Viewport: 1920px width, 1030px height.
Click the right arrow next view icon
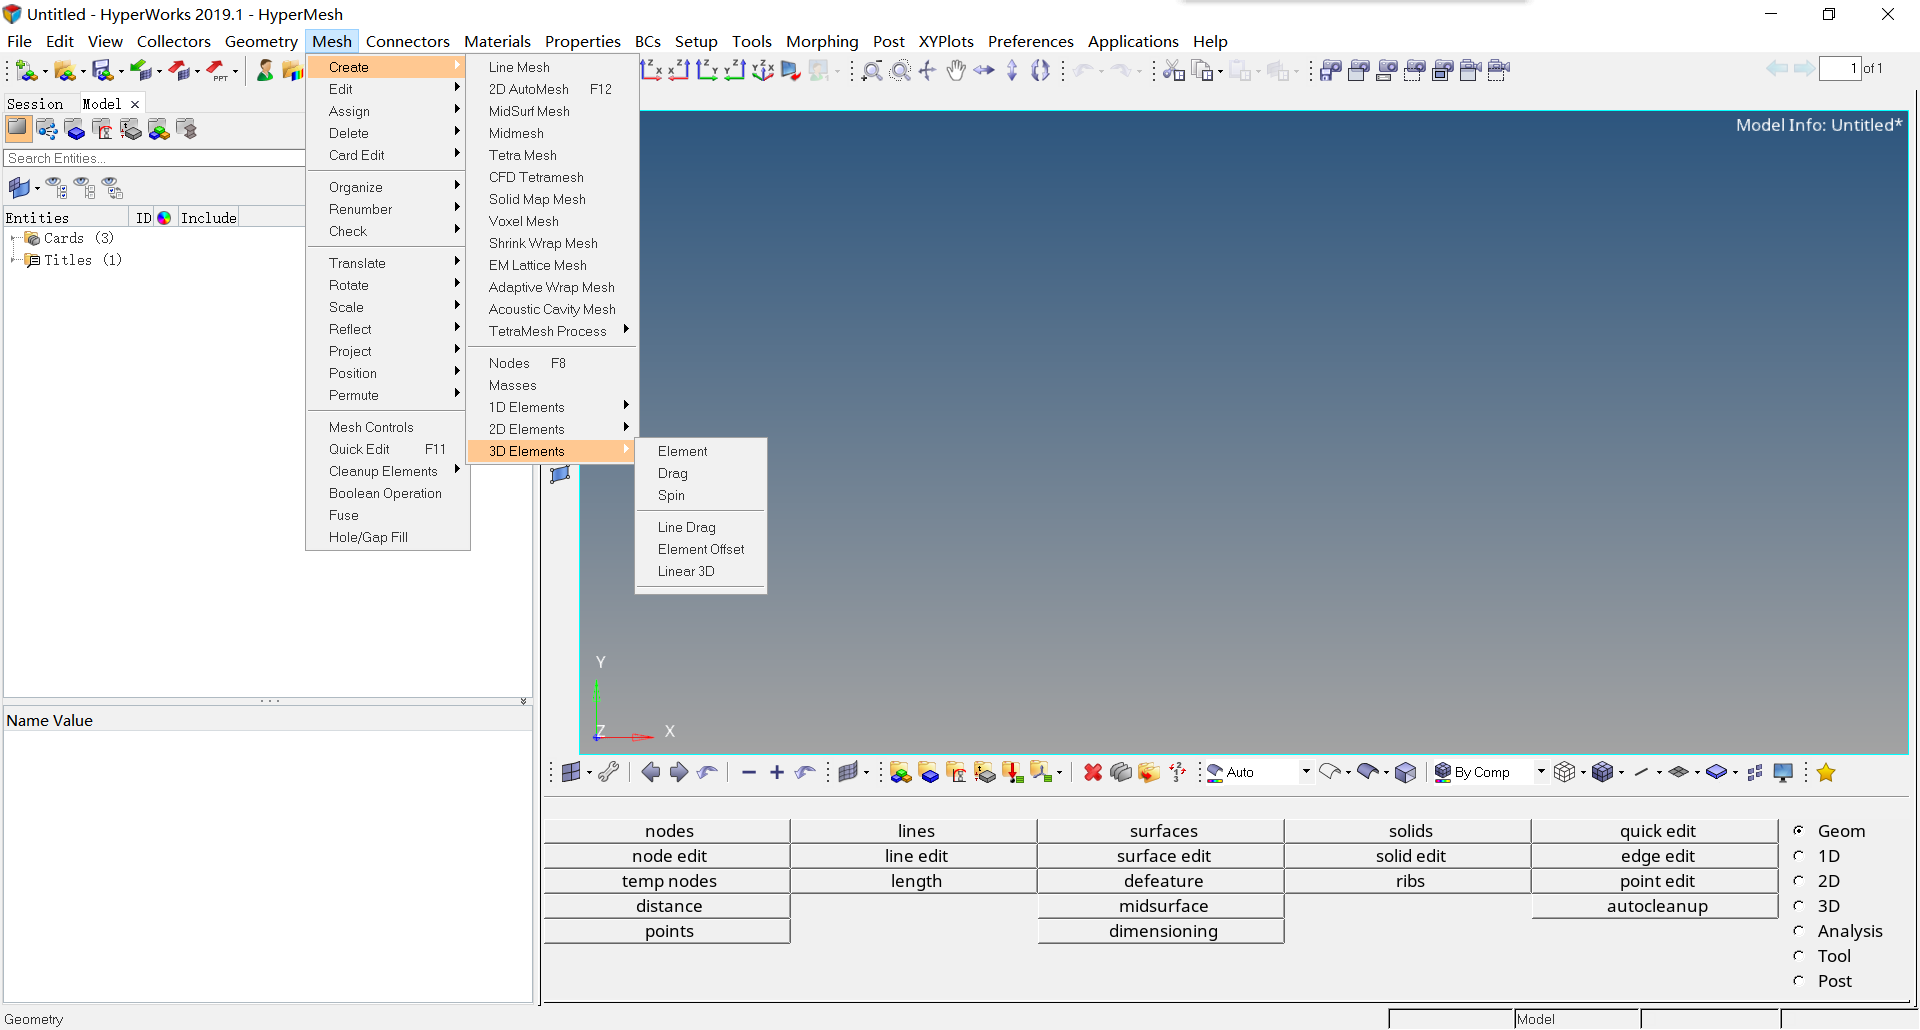tap(679, 772)
